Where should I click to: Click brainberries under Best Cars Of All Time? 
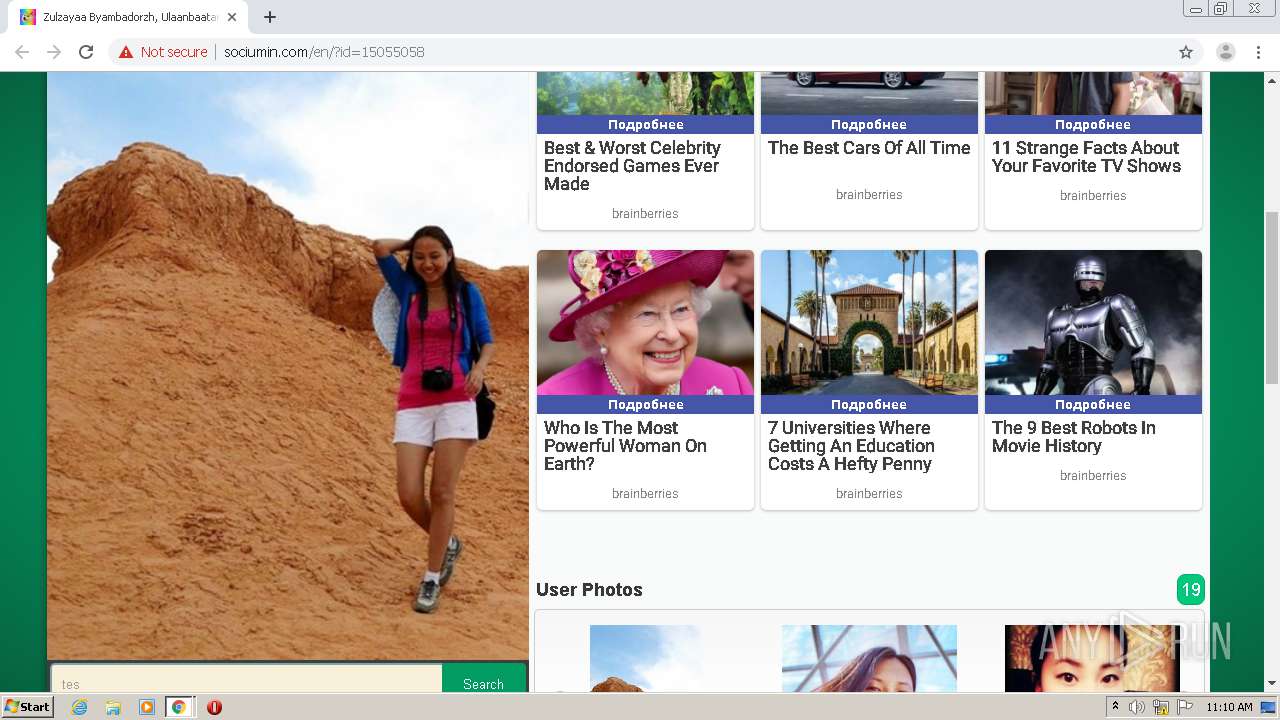tap(869, 195)
